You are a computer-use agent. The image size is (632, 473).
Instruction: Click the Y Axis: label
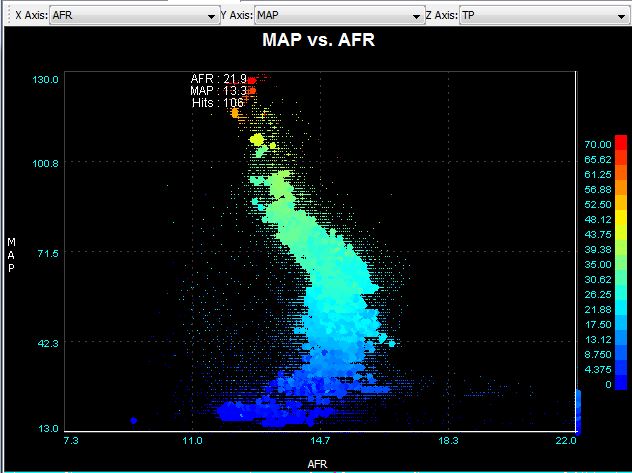[x=237, y=15]
